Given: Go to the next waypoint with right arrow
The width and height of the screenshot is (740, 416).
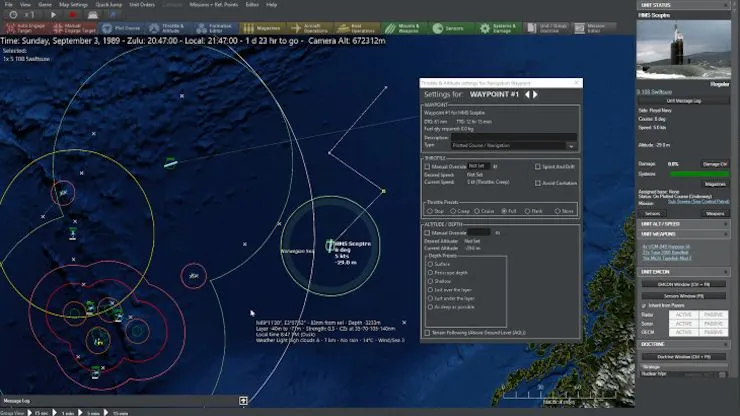Looking at the screenshot, I should (535, 94).
